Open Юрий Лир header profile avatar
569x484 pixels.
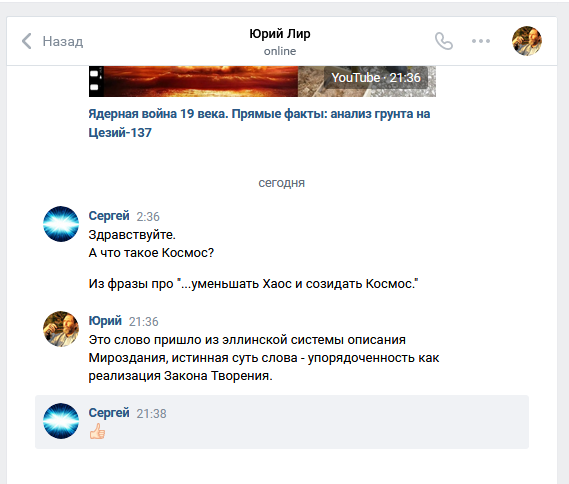click(x=527, y=41)
